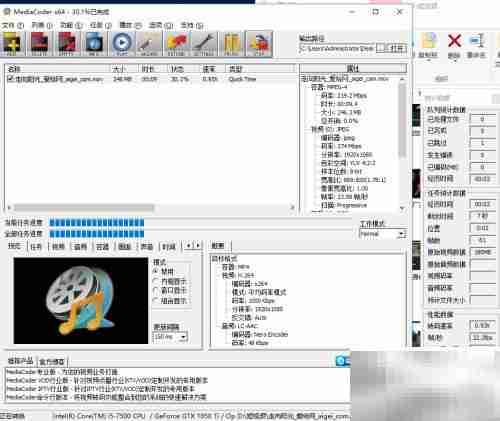Click the output path input field

(x=337, y=48)
